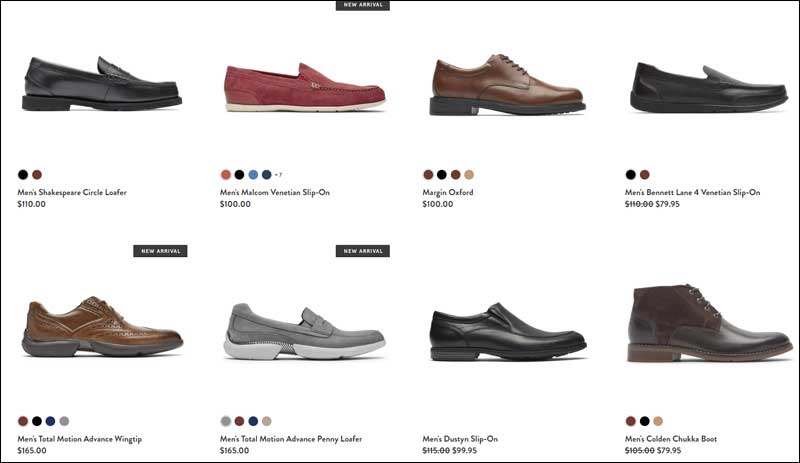
Task: Click struck-through $110.00 price of Bennett Lane 4
Action: pyautogui.click(x=639, y=204)
